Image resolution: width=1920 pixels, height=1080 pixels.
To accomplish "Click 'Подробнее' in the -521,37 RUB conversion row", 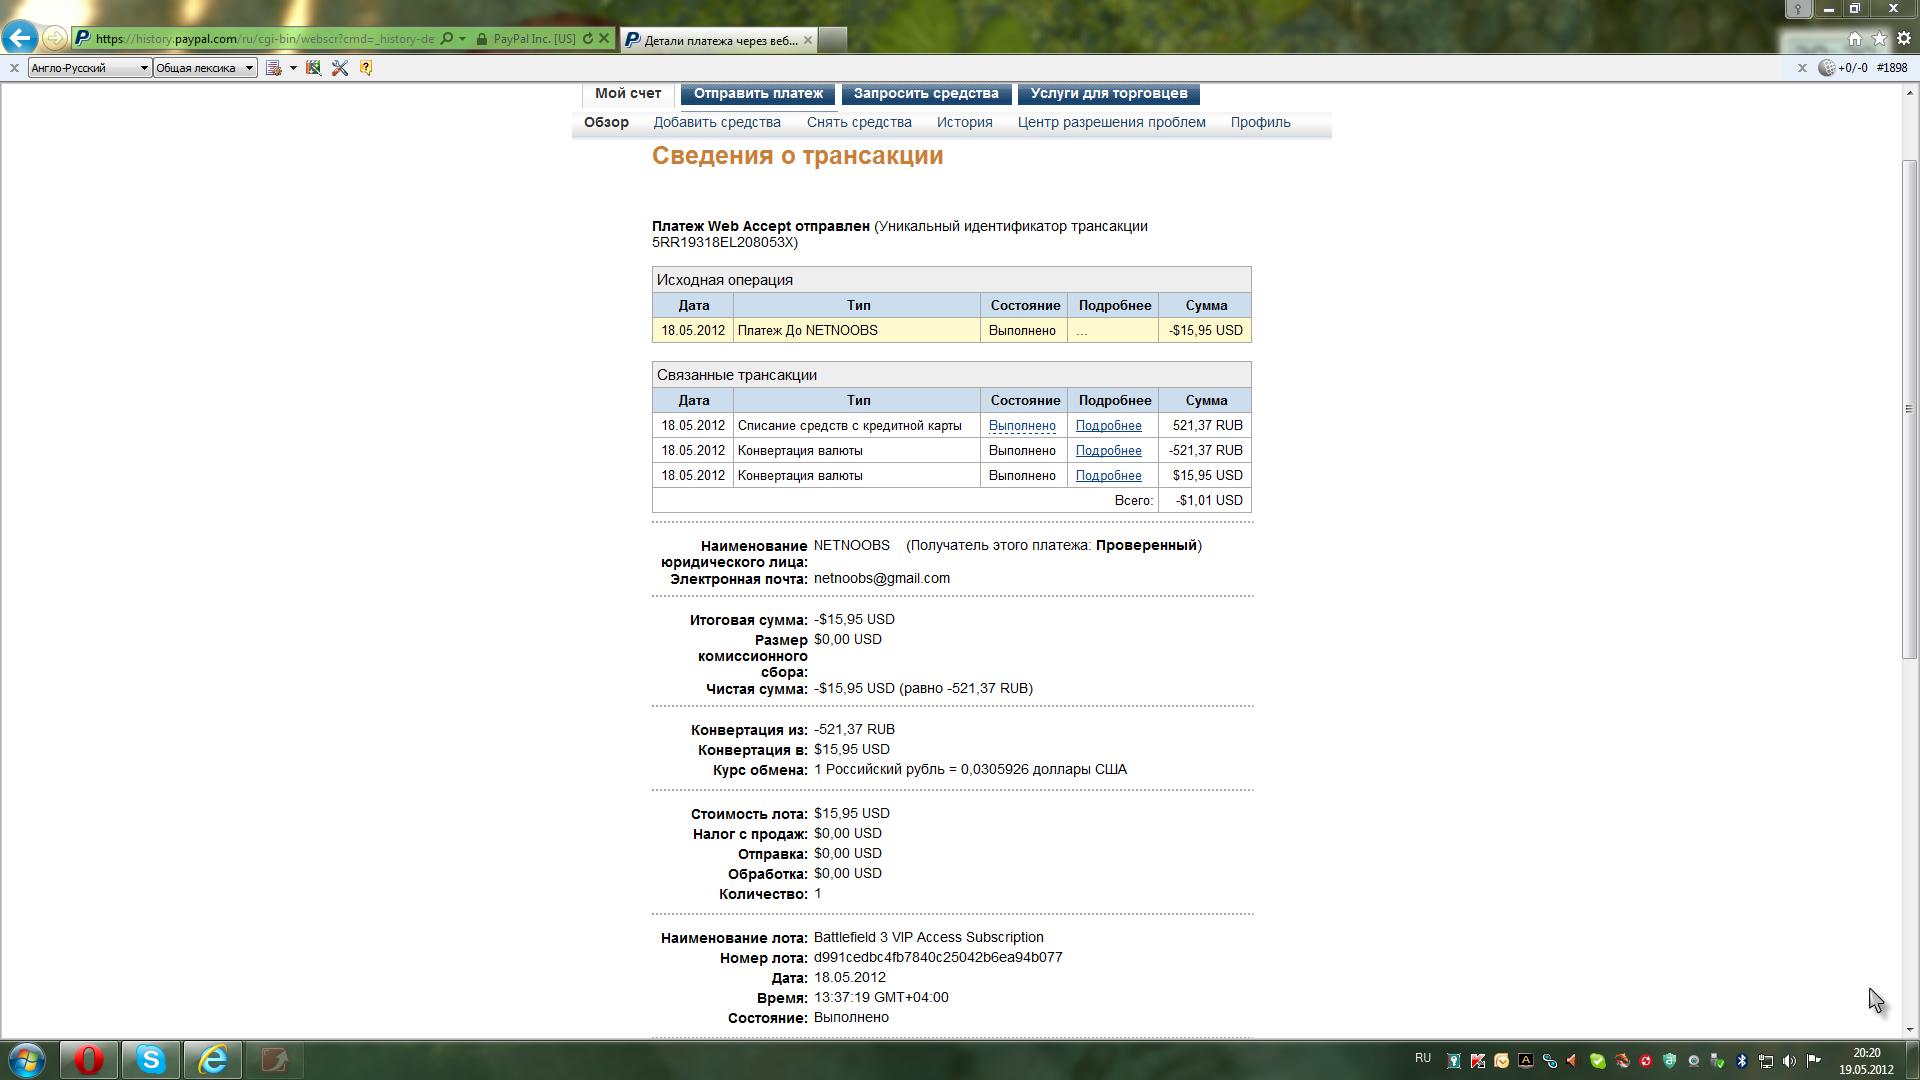I will pyautogui.click(x=1108, y=450).
